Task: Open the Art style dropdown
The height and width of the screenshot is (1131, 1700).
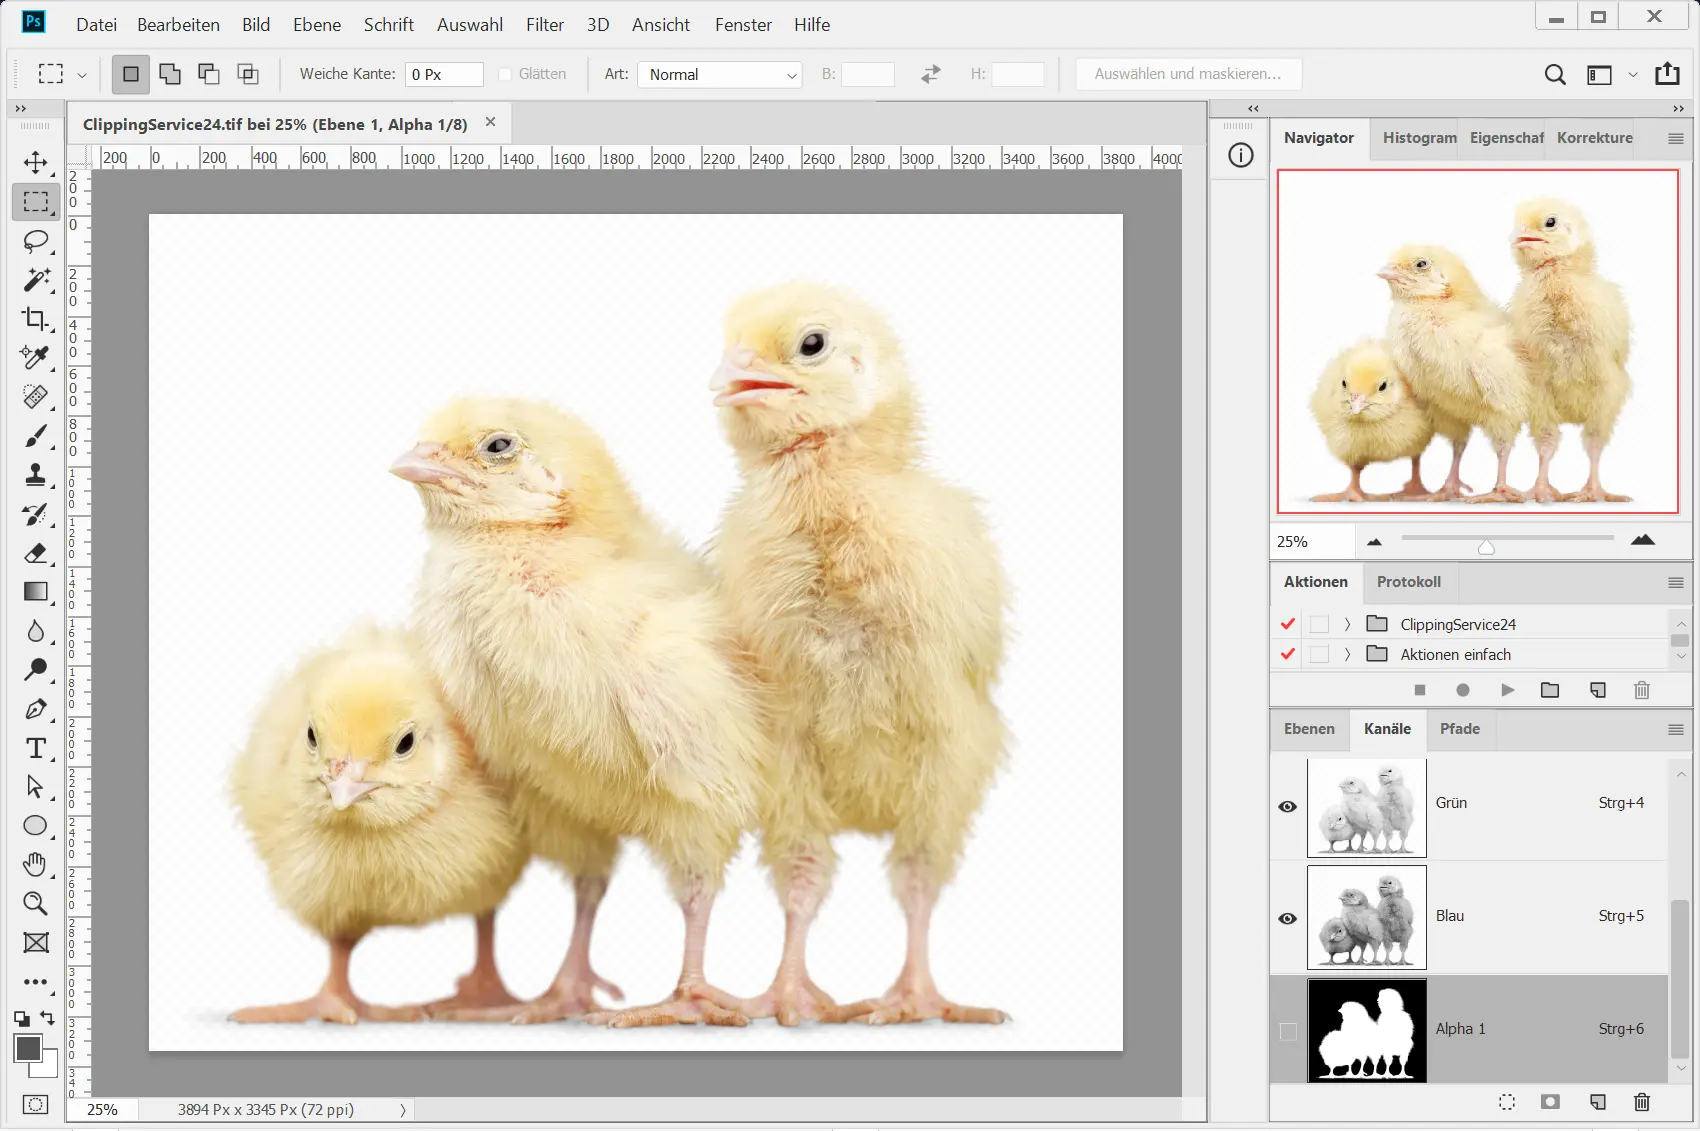Action: pos(720,75)
